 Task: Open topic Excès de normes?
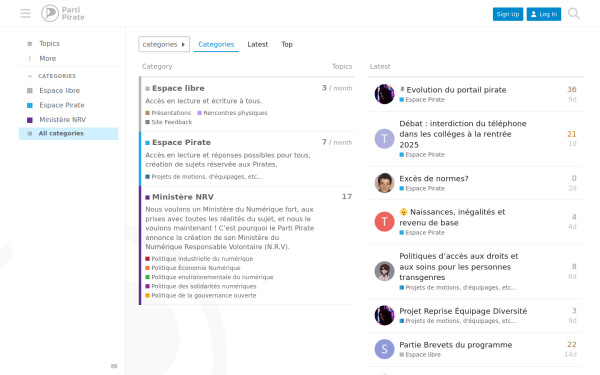coord(434,179)
